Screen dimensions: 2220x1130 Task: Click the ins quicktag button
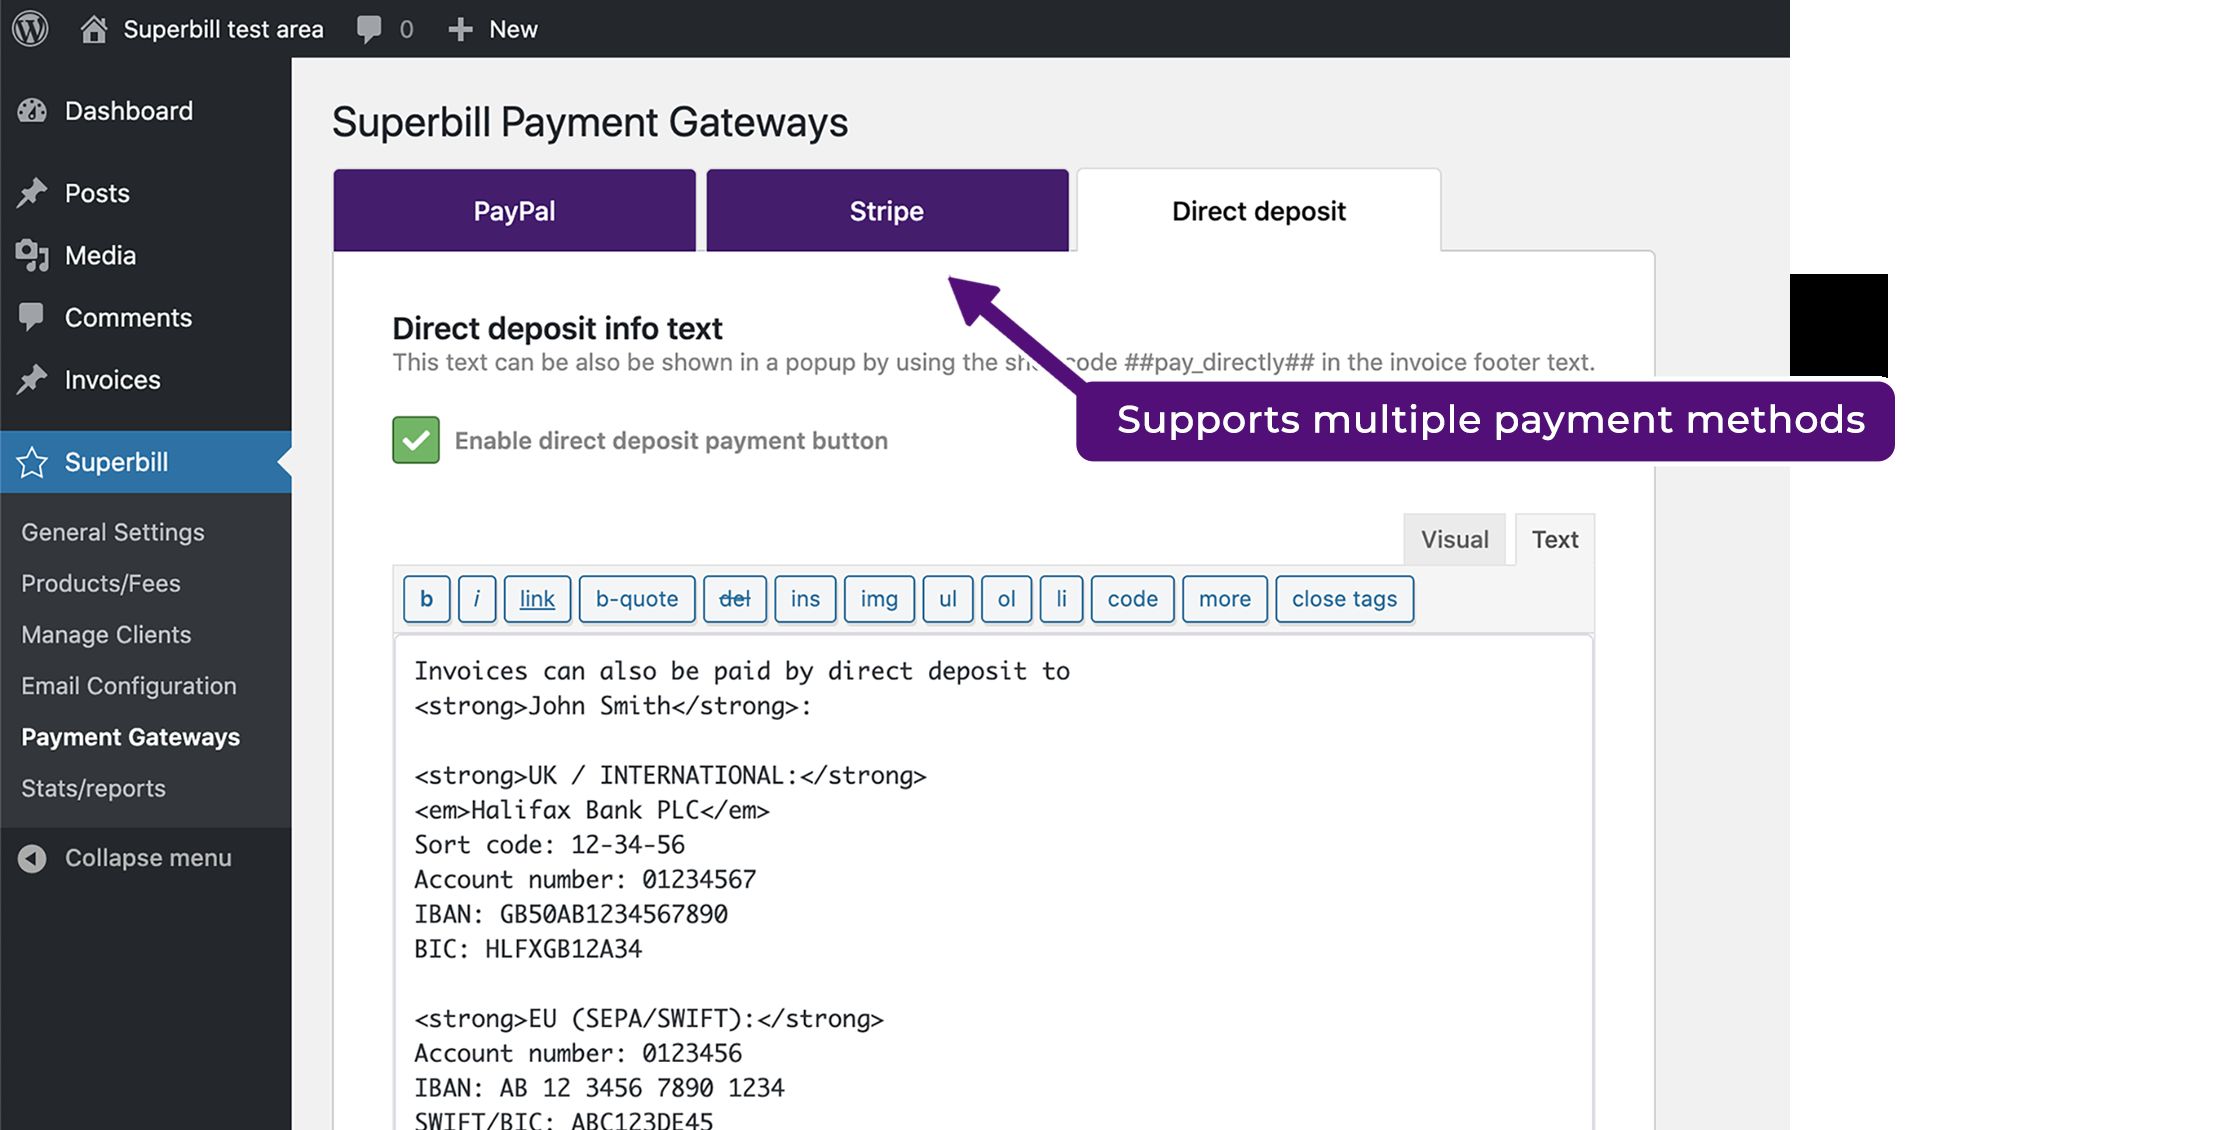coord(805,599)
